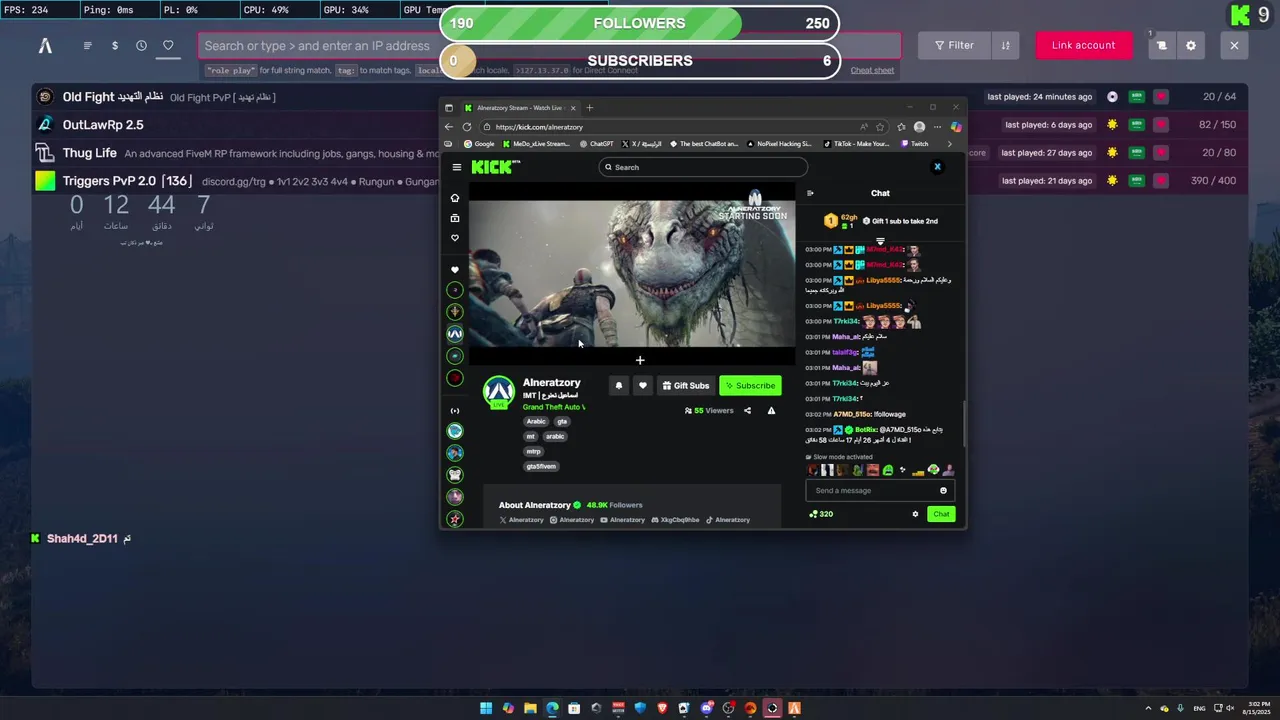Image resolution: width=1280 pixels, height=720 pixels.
Task: Open FiveM history clock tab
Action: 141,45
